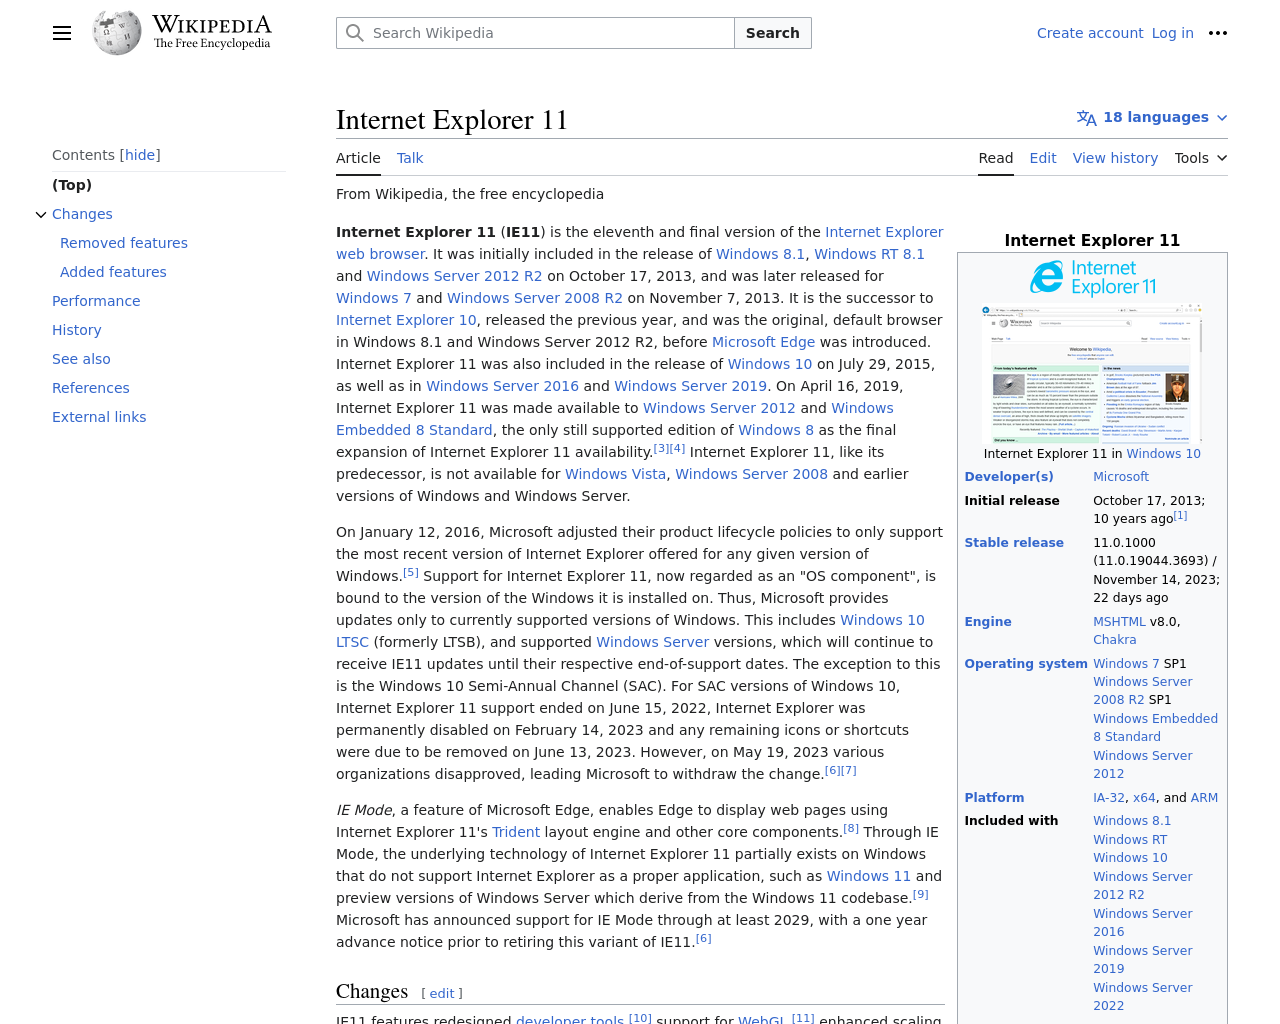Click Stable release label in infobox
The image size is (1280, 1024).
click(x=1014, y=543)
